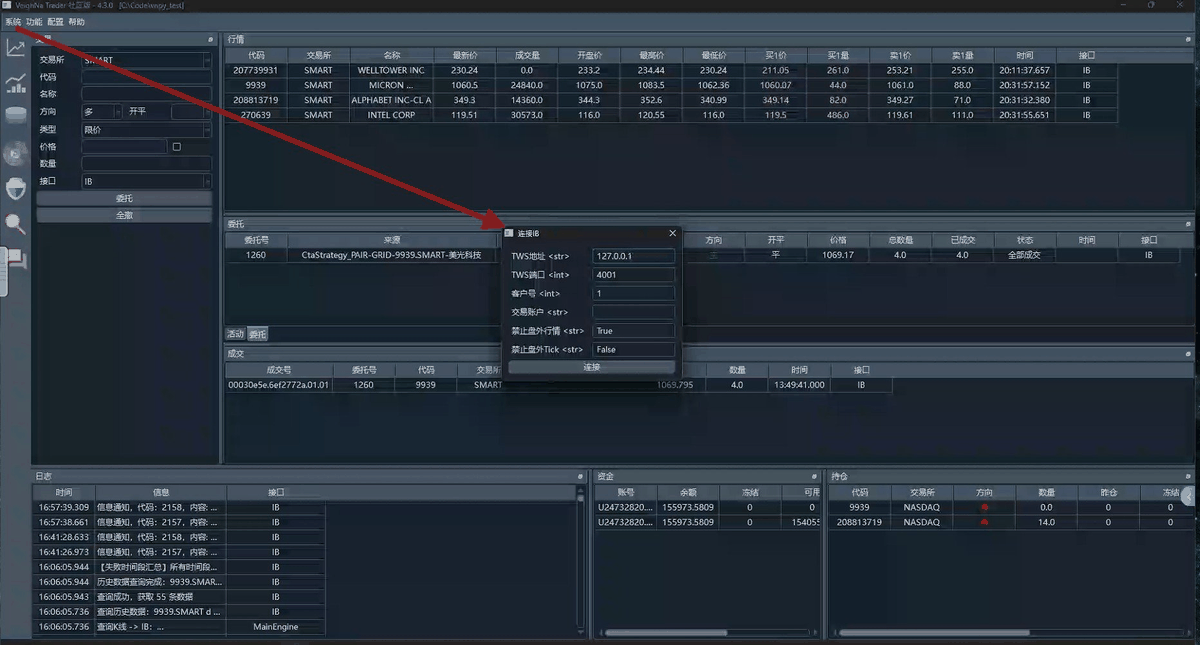Click the 代码 input field in the trading panel
Viewport: 1200px width, 645px height.
pyautogui.click(x=147, y=77)
